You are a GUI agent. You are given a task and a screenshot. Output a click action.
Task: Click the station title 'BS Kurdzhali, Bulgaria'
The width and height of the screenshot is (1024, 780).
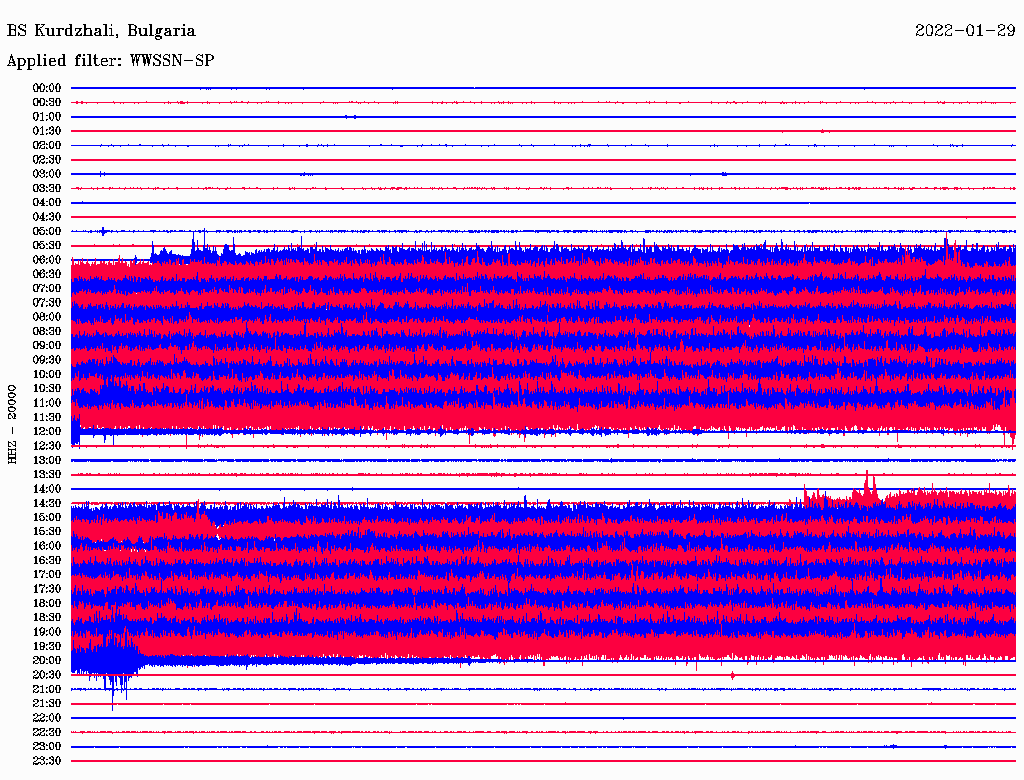pyautogui.click(x=101, y=31)
